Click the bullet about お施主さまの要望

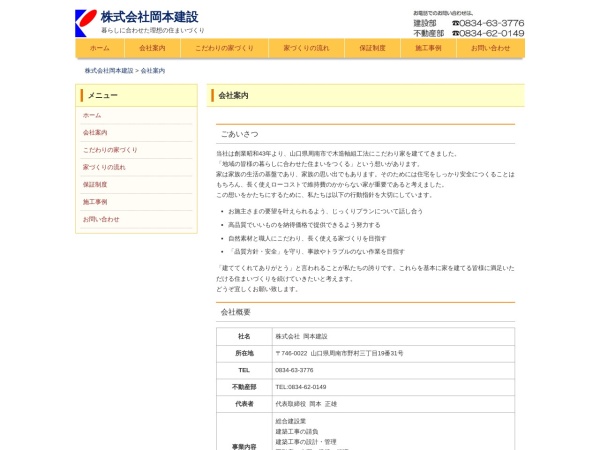[x=326, y=211]
